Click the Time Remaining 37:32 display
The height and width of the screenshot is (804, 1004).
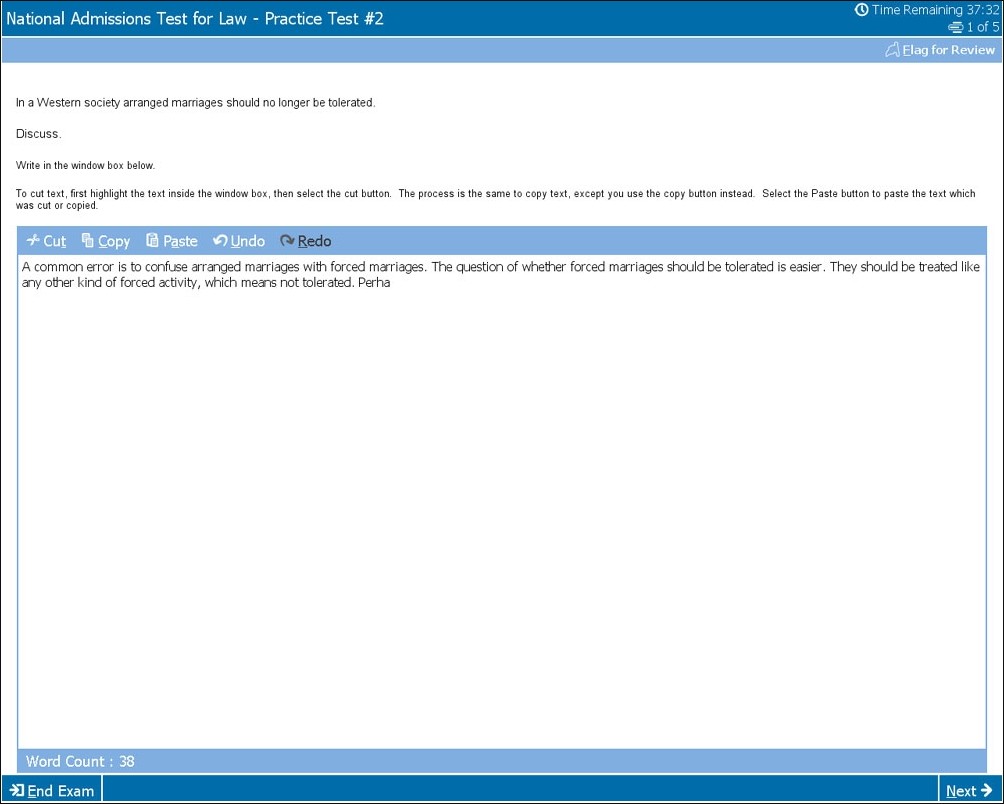pyautogui.click(x=927, y=10)
